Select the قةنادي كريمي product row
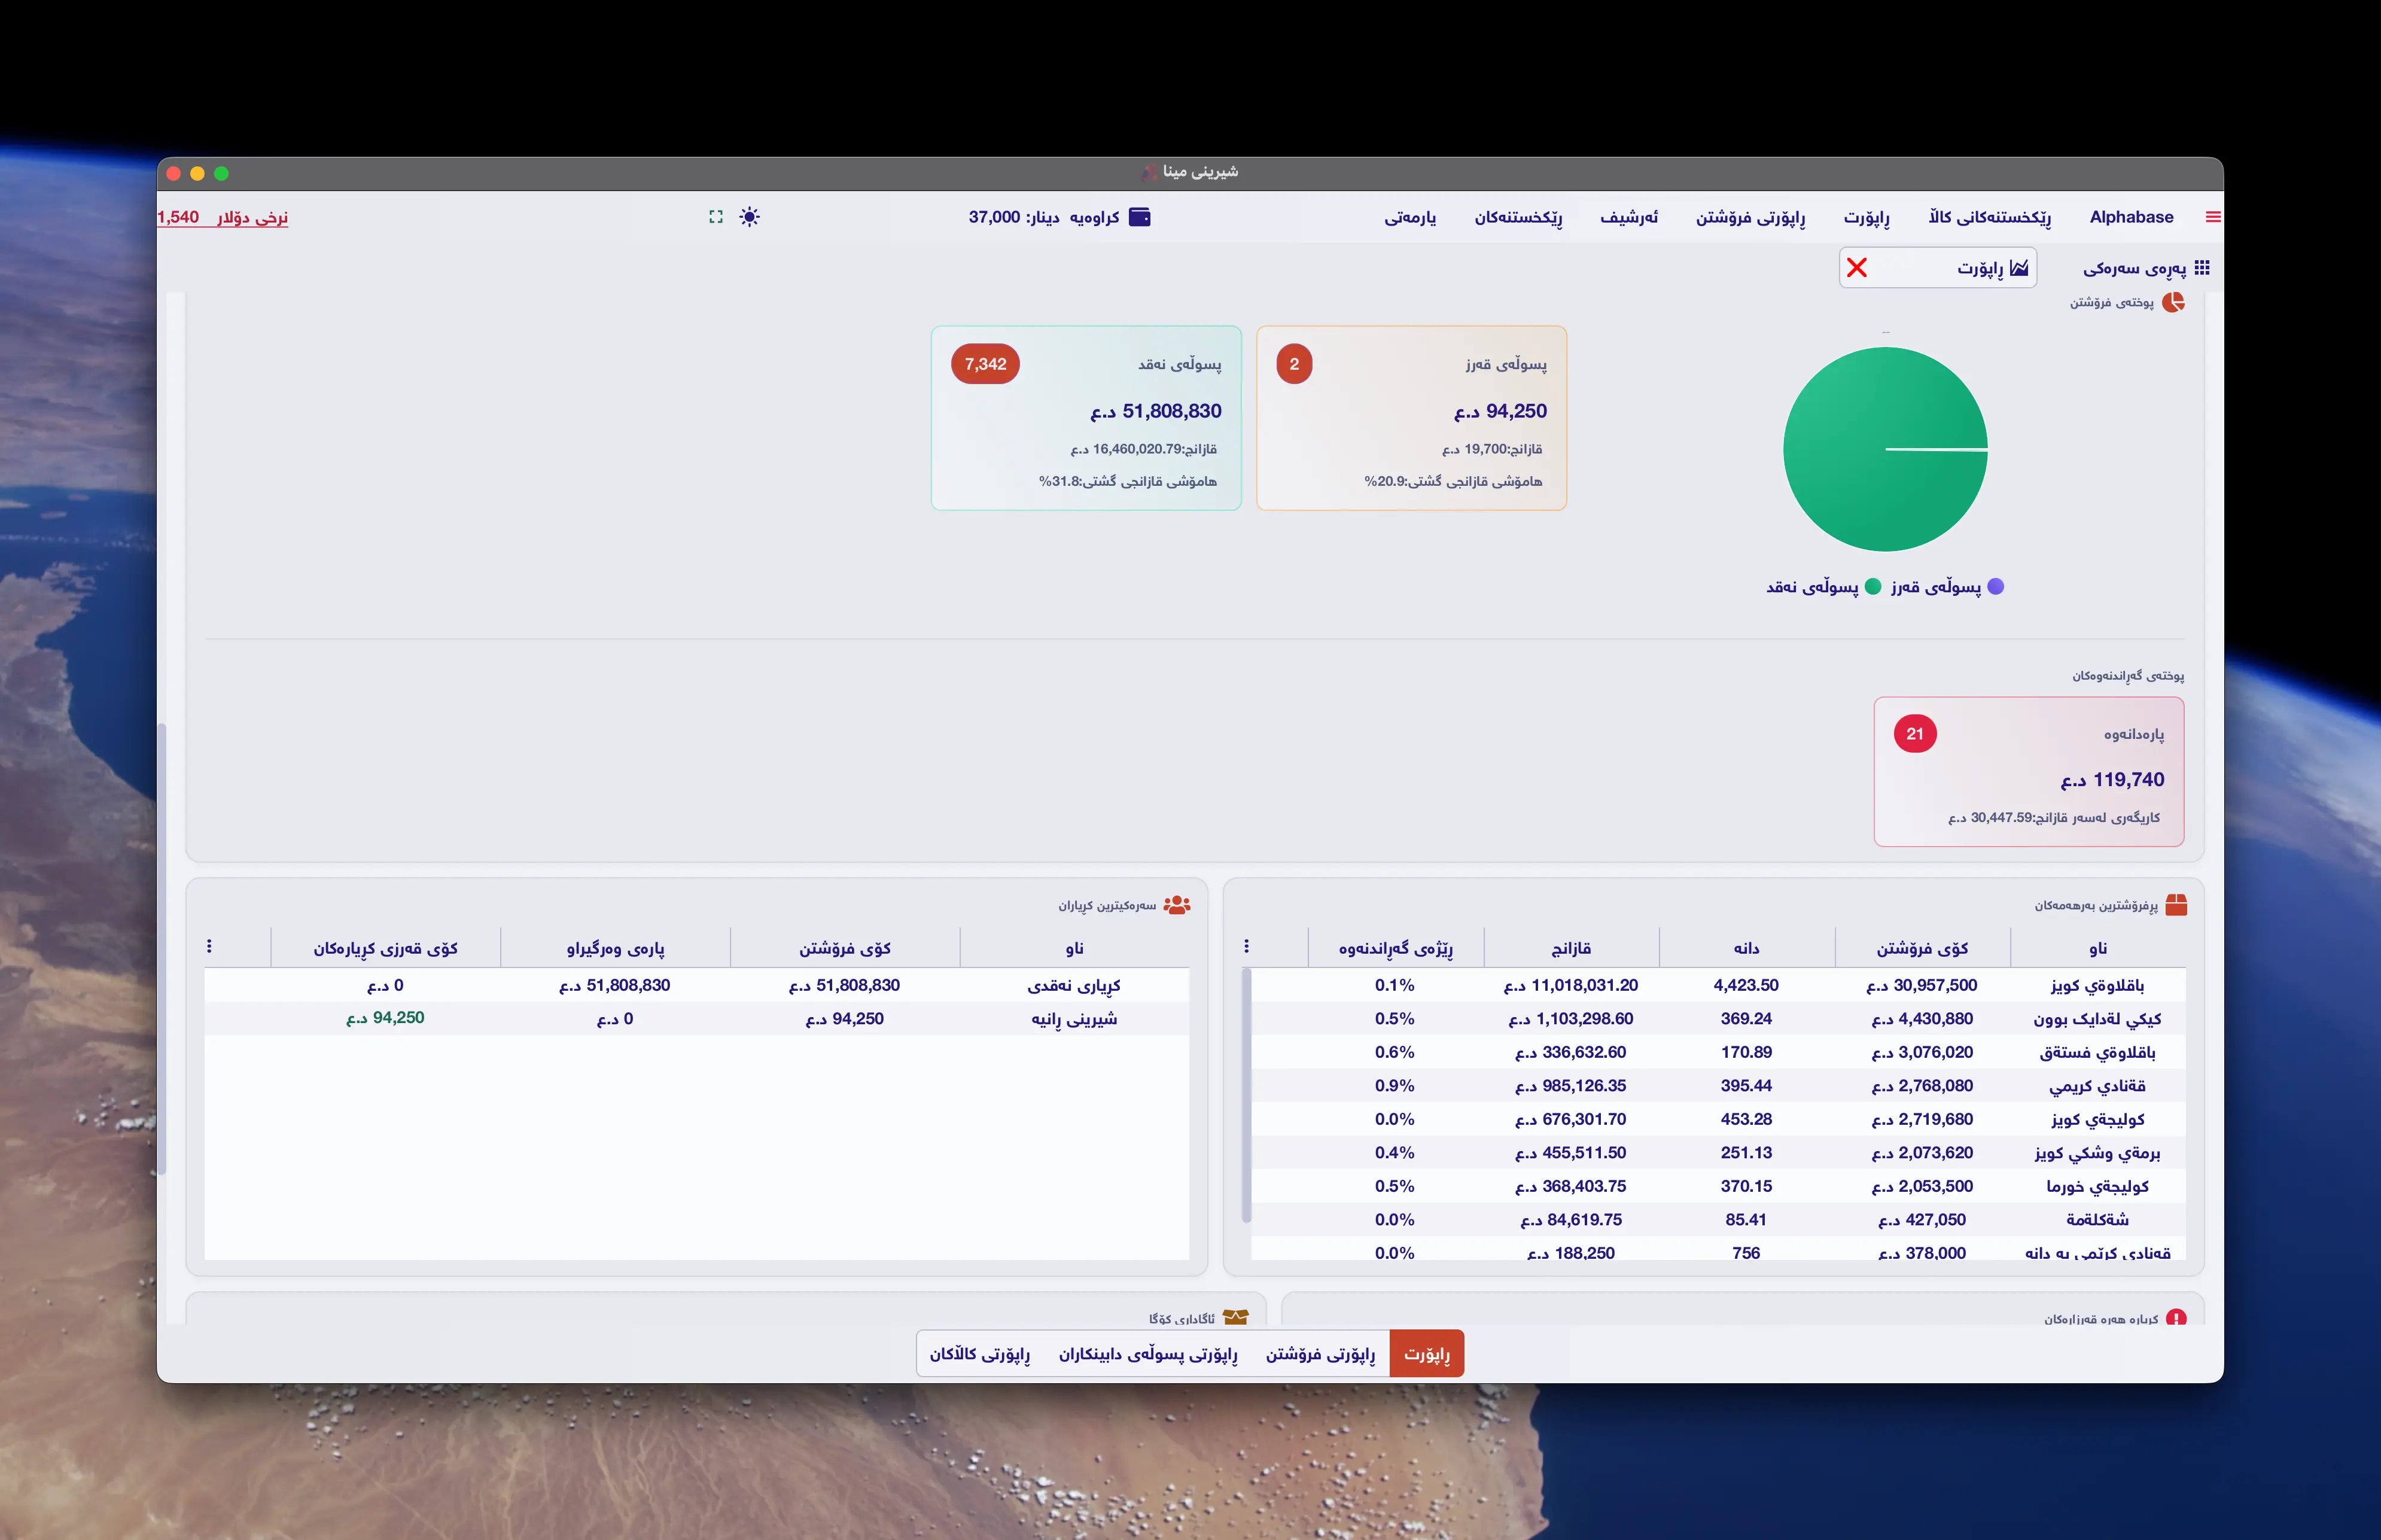Screen dimensions: 2381x1540 1718,1086
